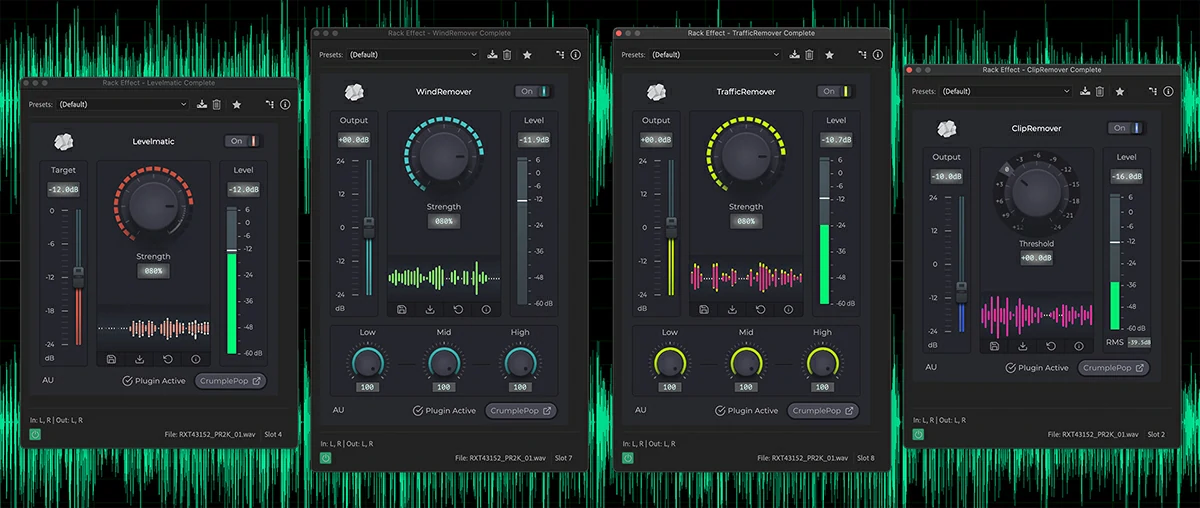Uncheck Plugin Active in TrafficRemover window

[722, 411]
